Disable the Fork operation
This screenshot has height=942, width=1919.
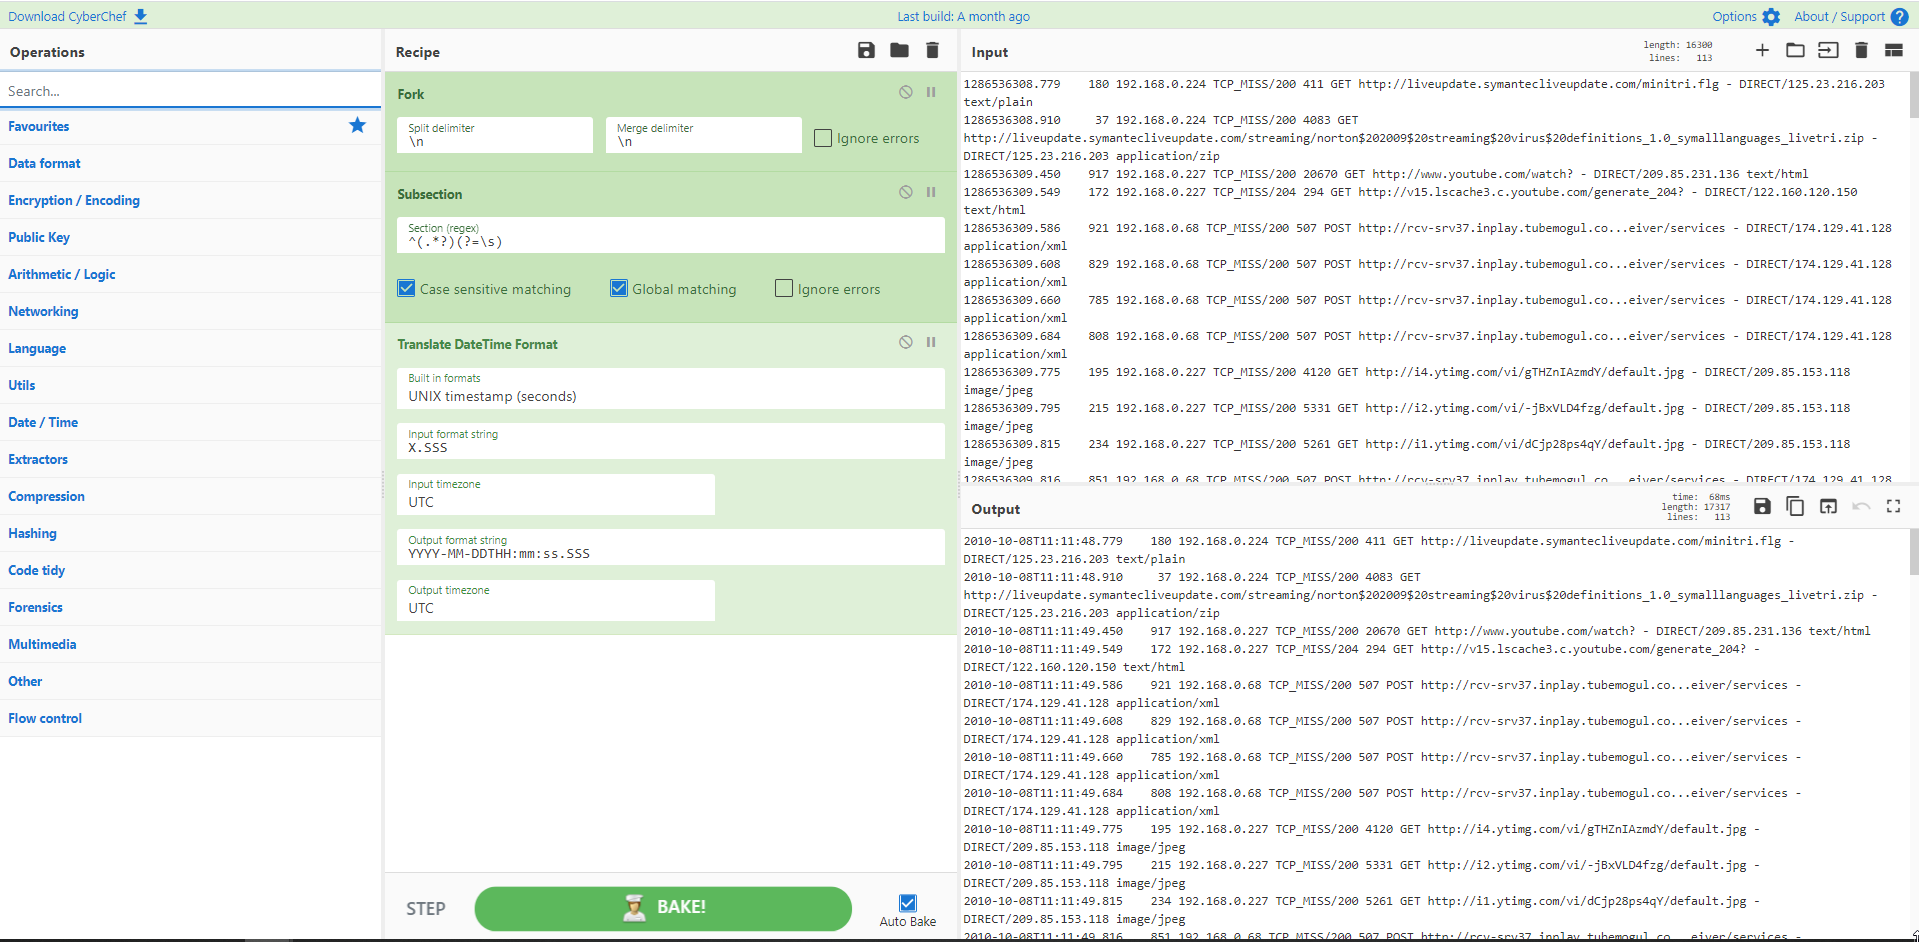(905, 92)
